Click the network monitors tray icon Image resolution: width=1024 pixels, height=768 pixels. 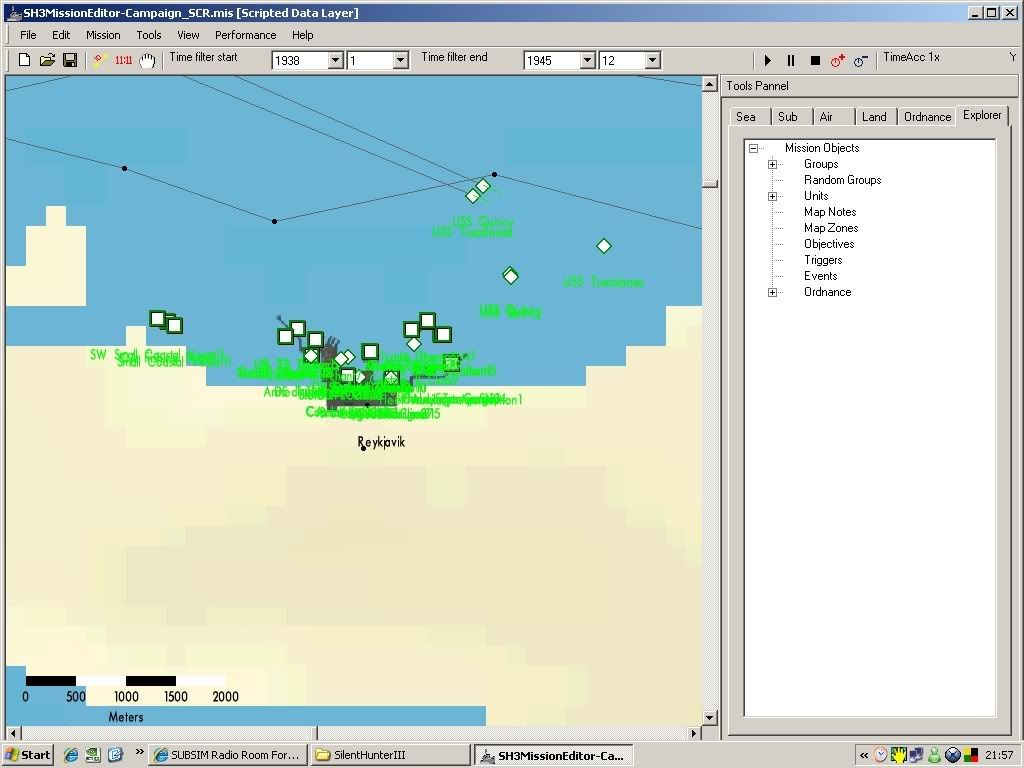[916, 755]
